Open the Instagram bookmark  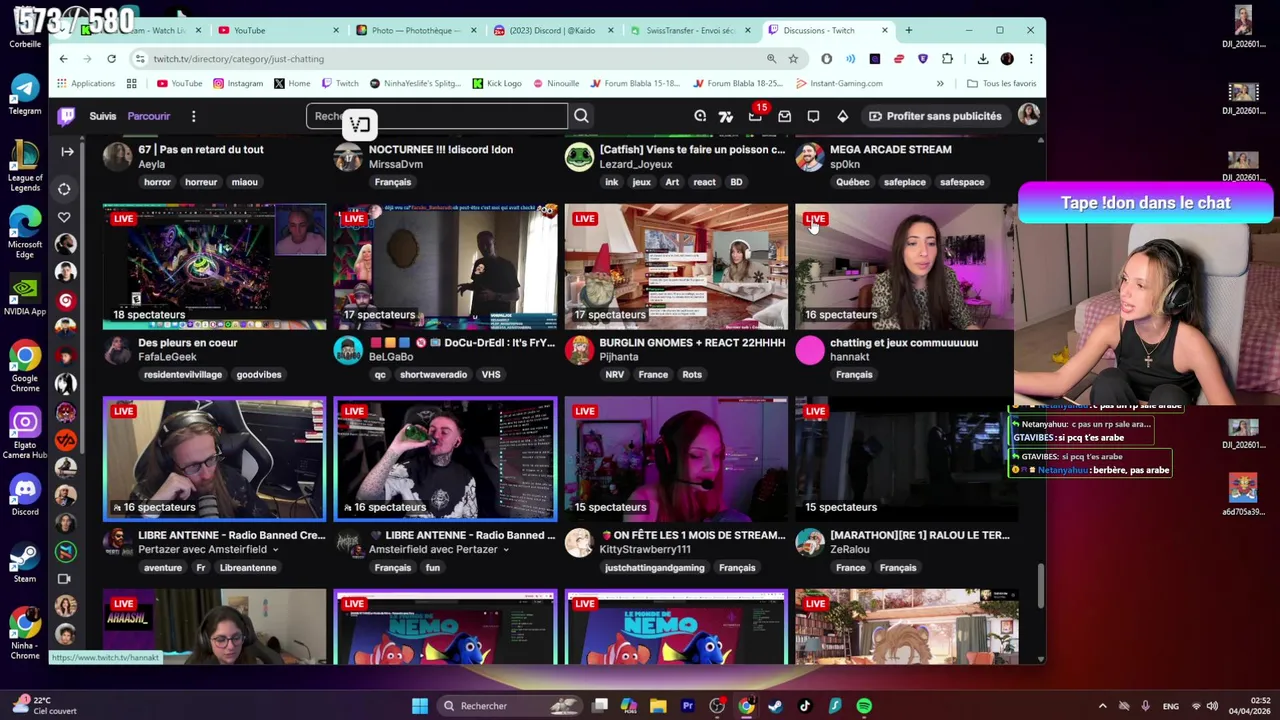238,84
